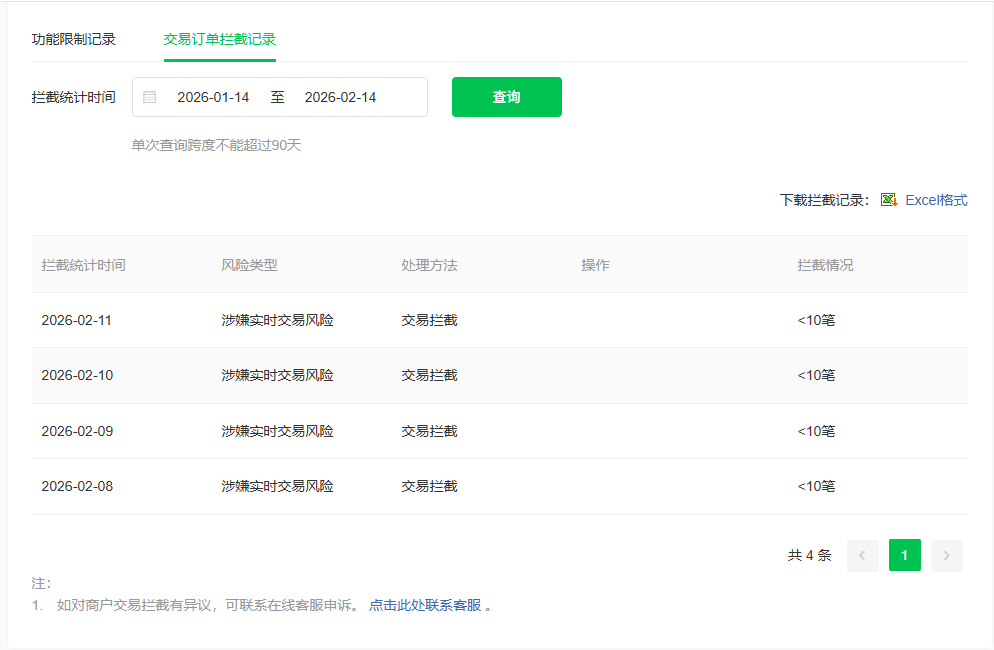Open the 点击此处联系客服 link
The image size is (994, 650).
click(x=427, y=606)
